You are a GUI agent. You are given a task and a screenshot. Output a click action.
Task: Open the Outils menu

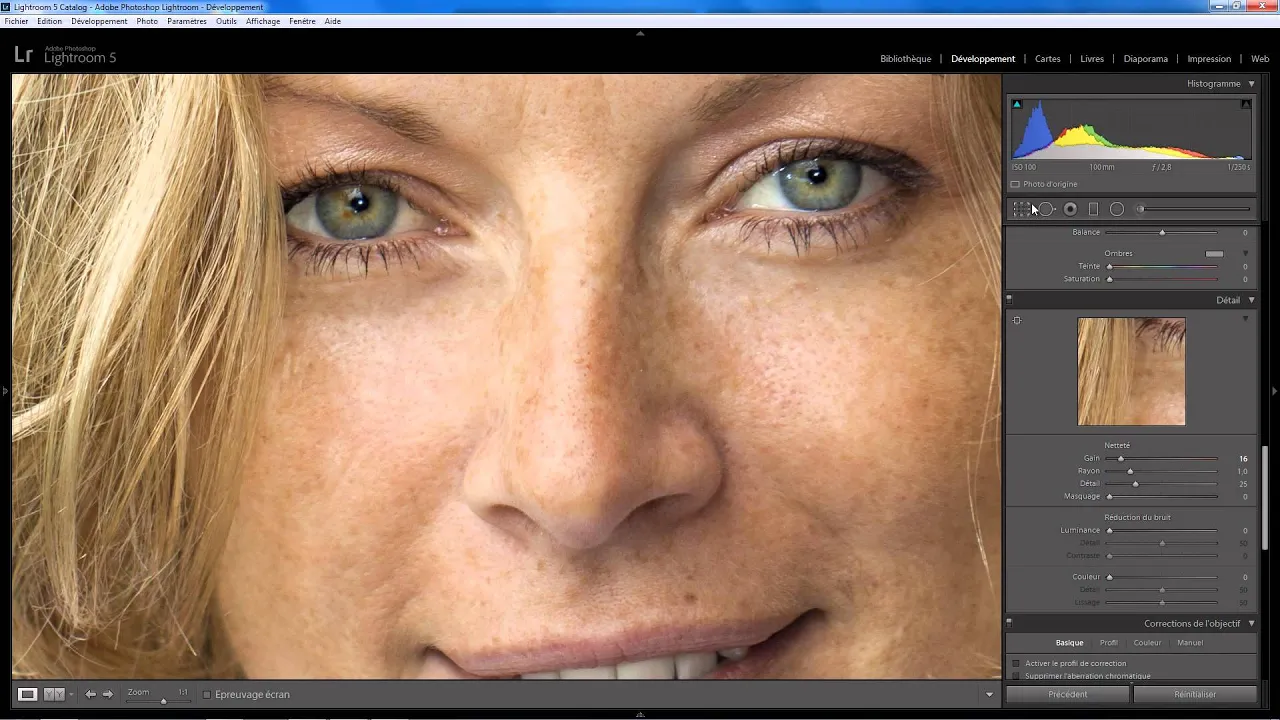(x=226, y=21)
